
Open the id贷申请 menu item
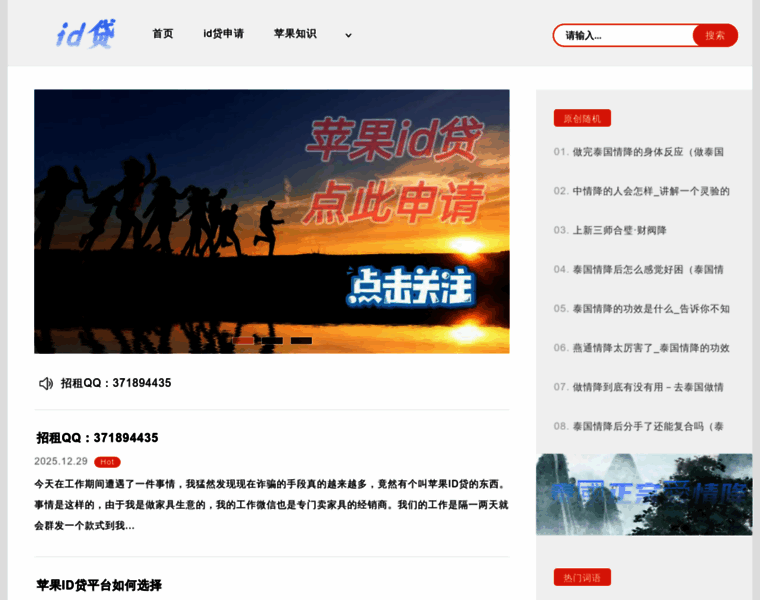pos(223,33)
